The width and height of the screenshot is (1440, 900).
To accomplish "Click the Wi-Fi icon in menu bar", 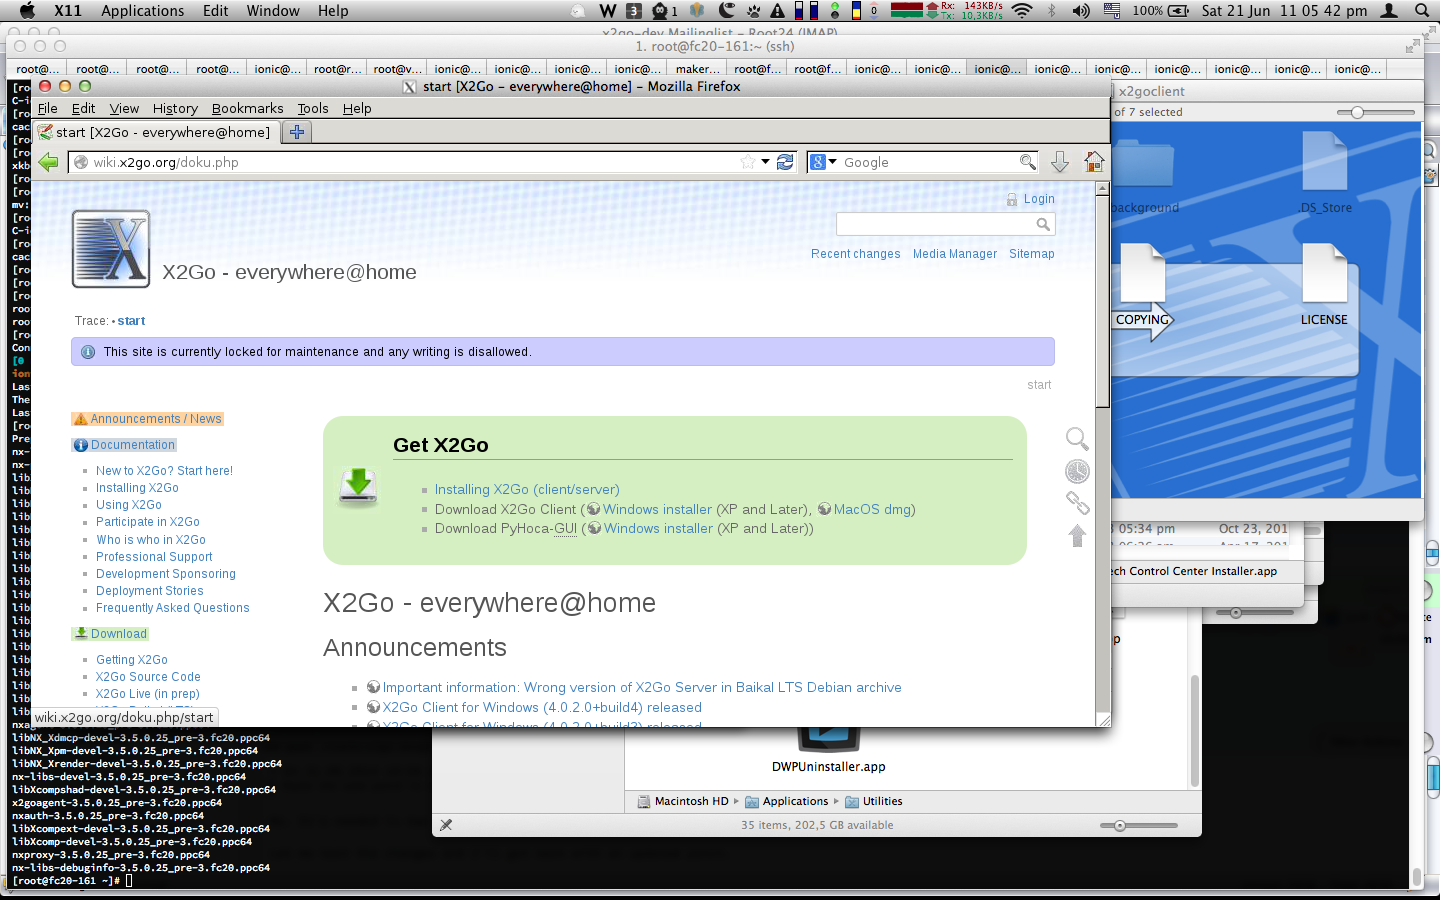I will (1021, 11).
